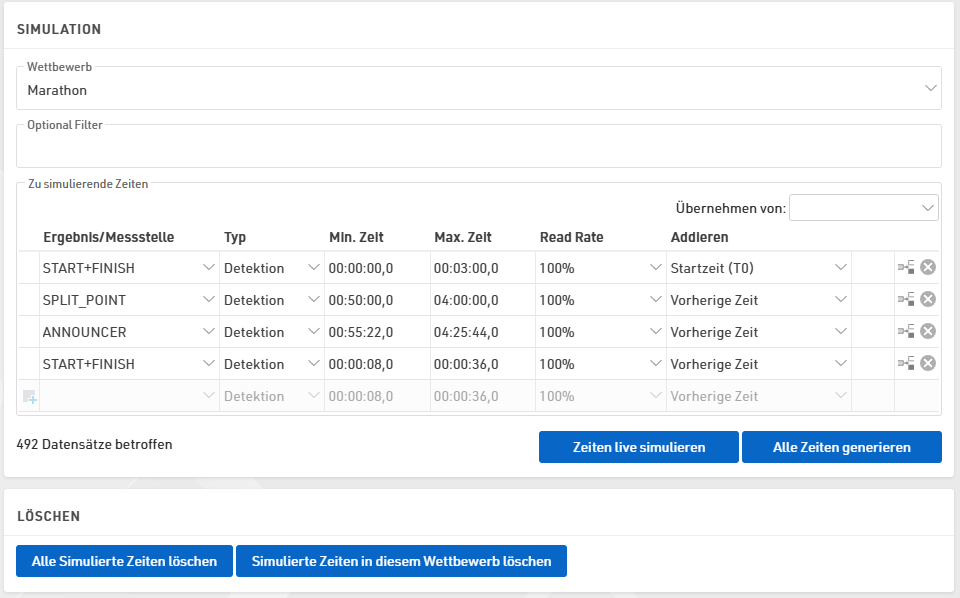The height and width of the screenshot is (598, 960).
Task: Click Alle Simulierte Zeiten löschen
Action: (x=124, y=561)
